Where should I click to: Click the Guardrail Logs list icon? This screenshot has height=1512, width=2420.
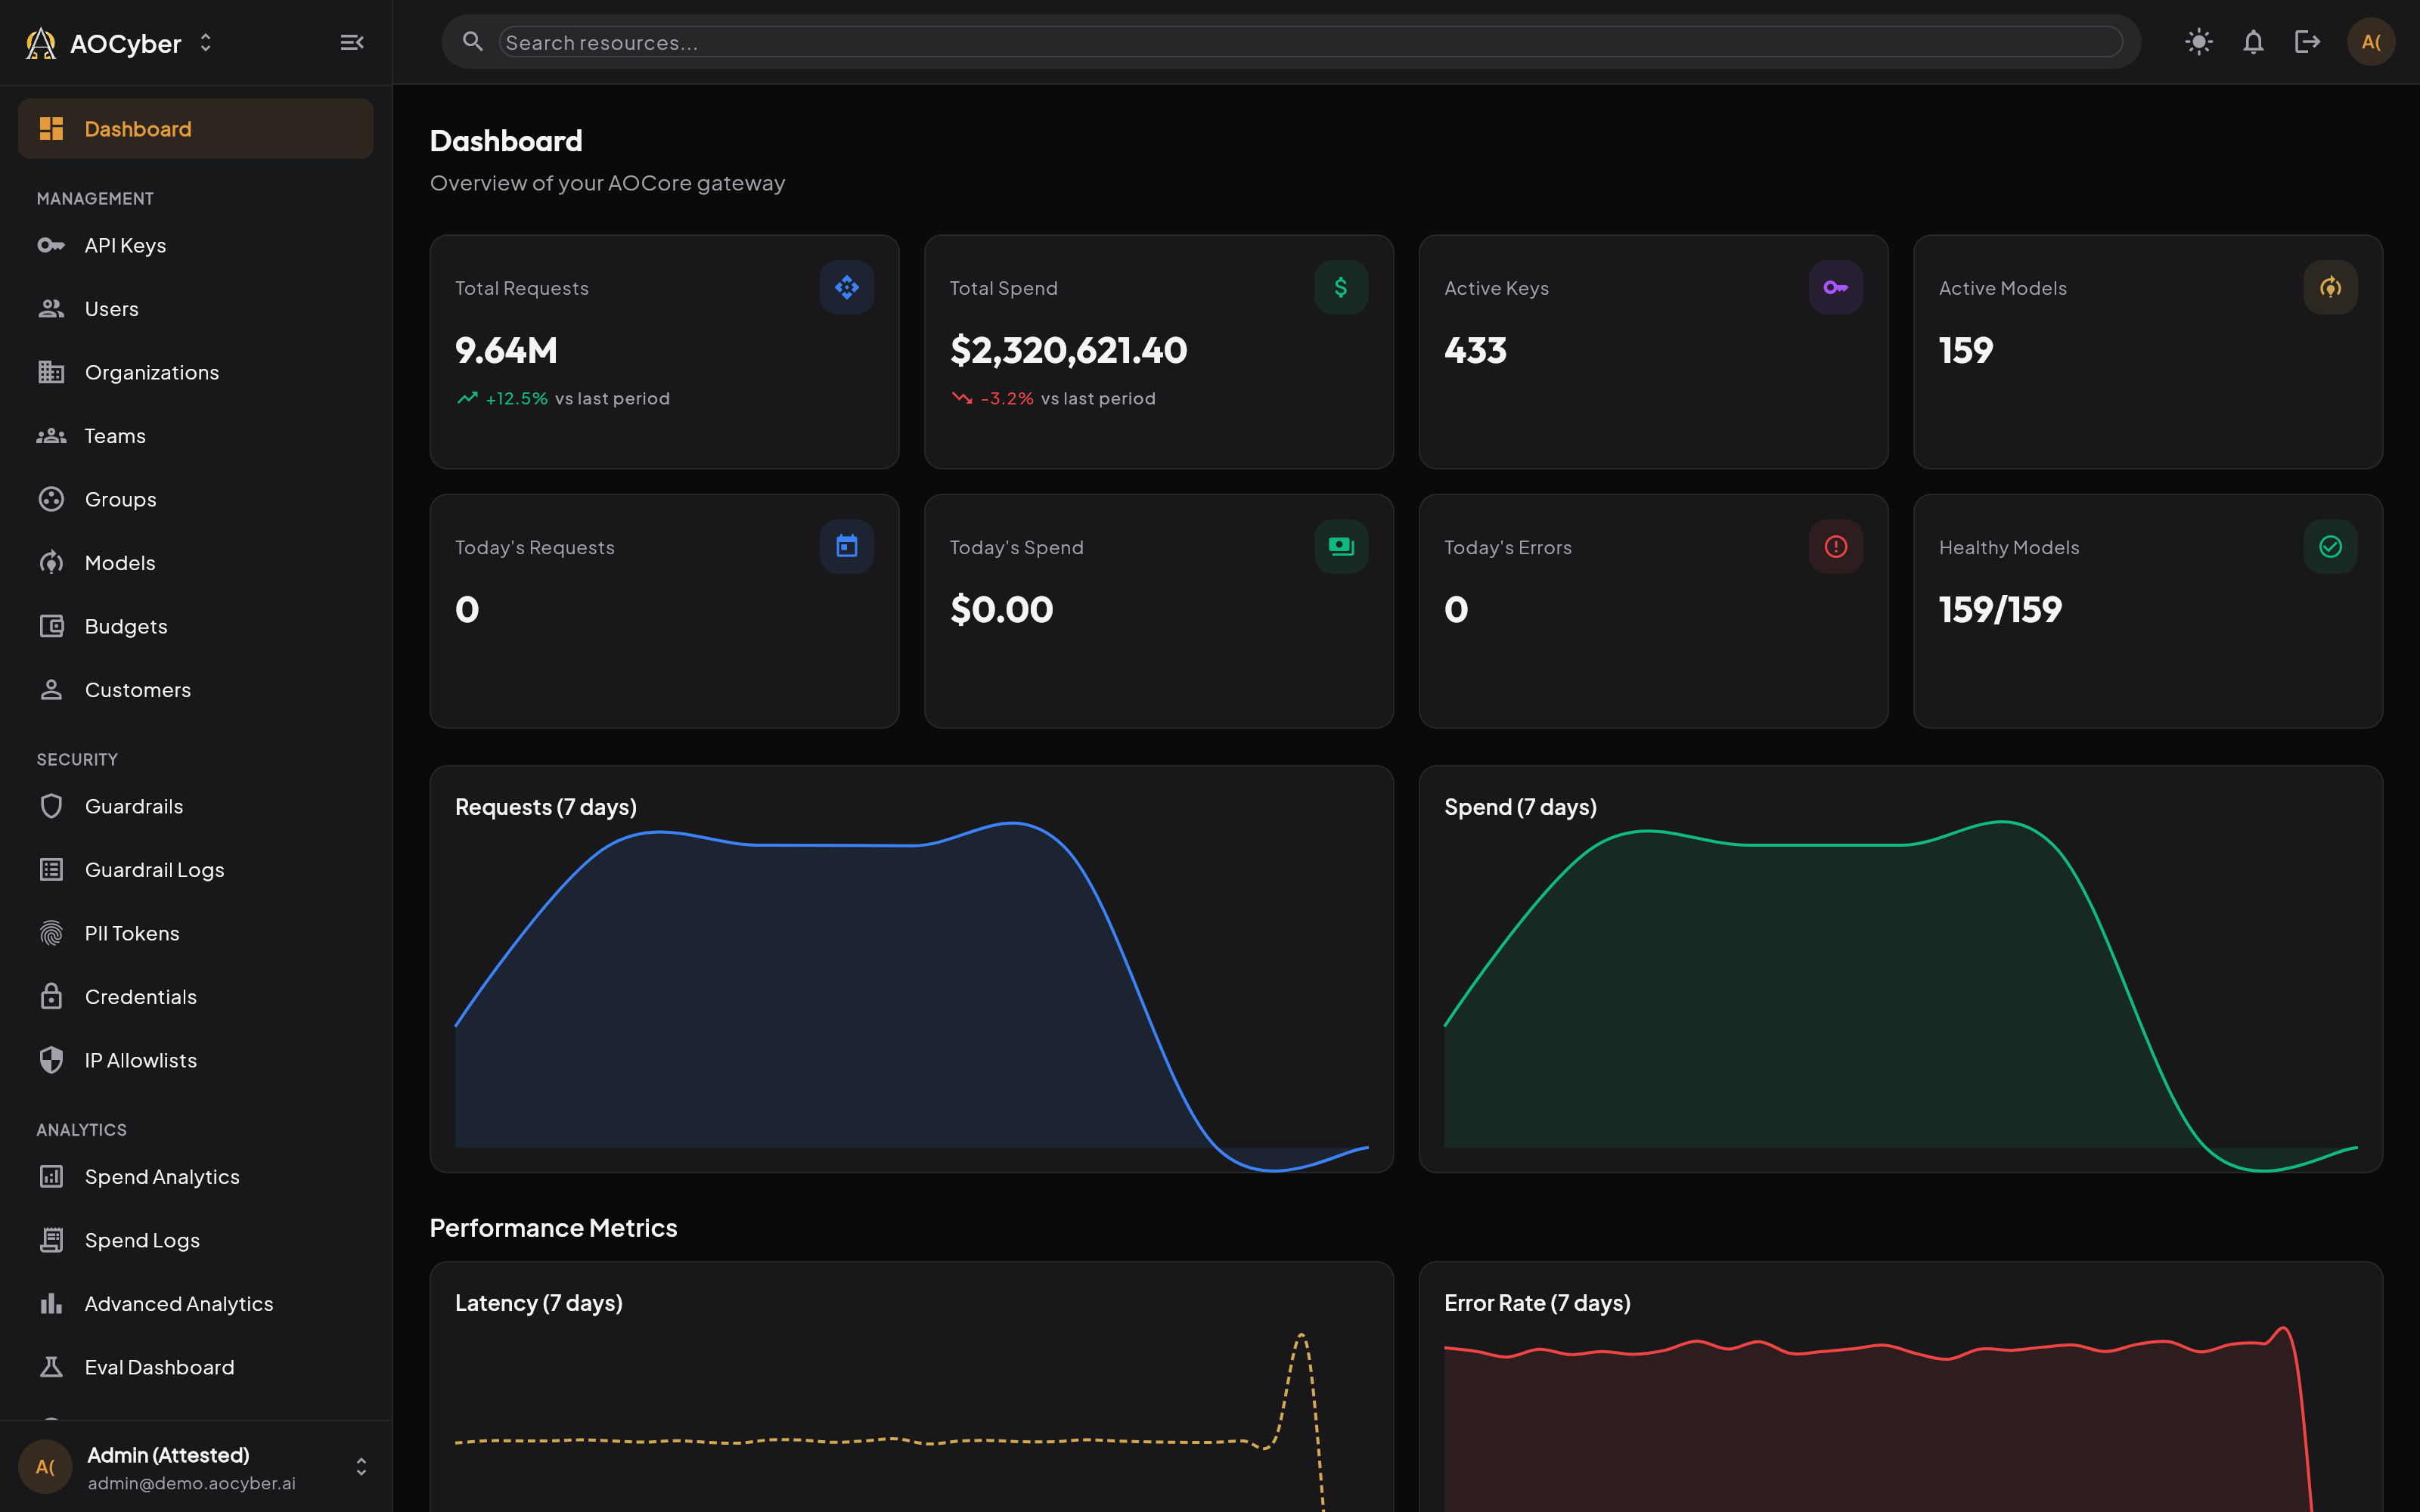51,870
